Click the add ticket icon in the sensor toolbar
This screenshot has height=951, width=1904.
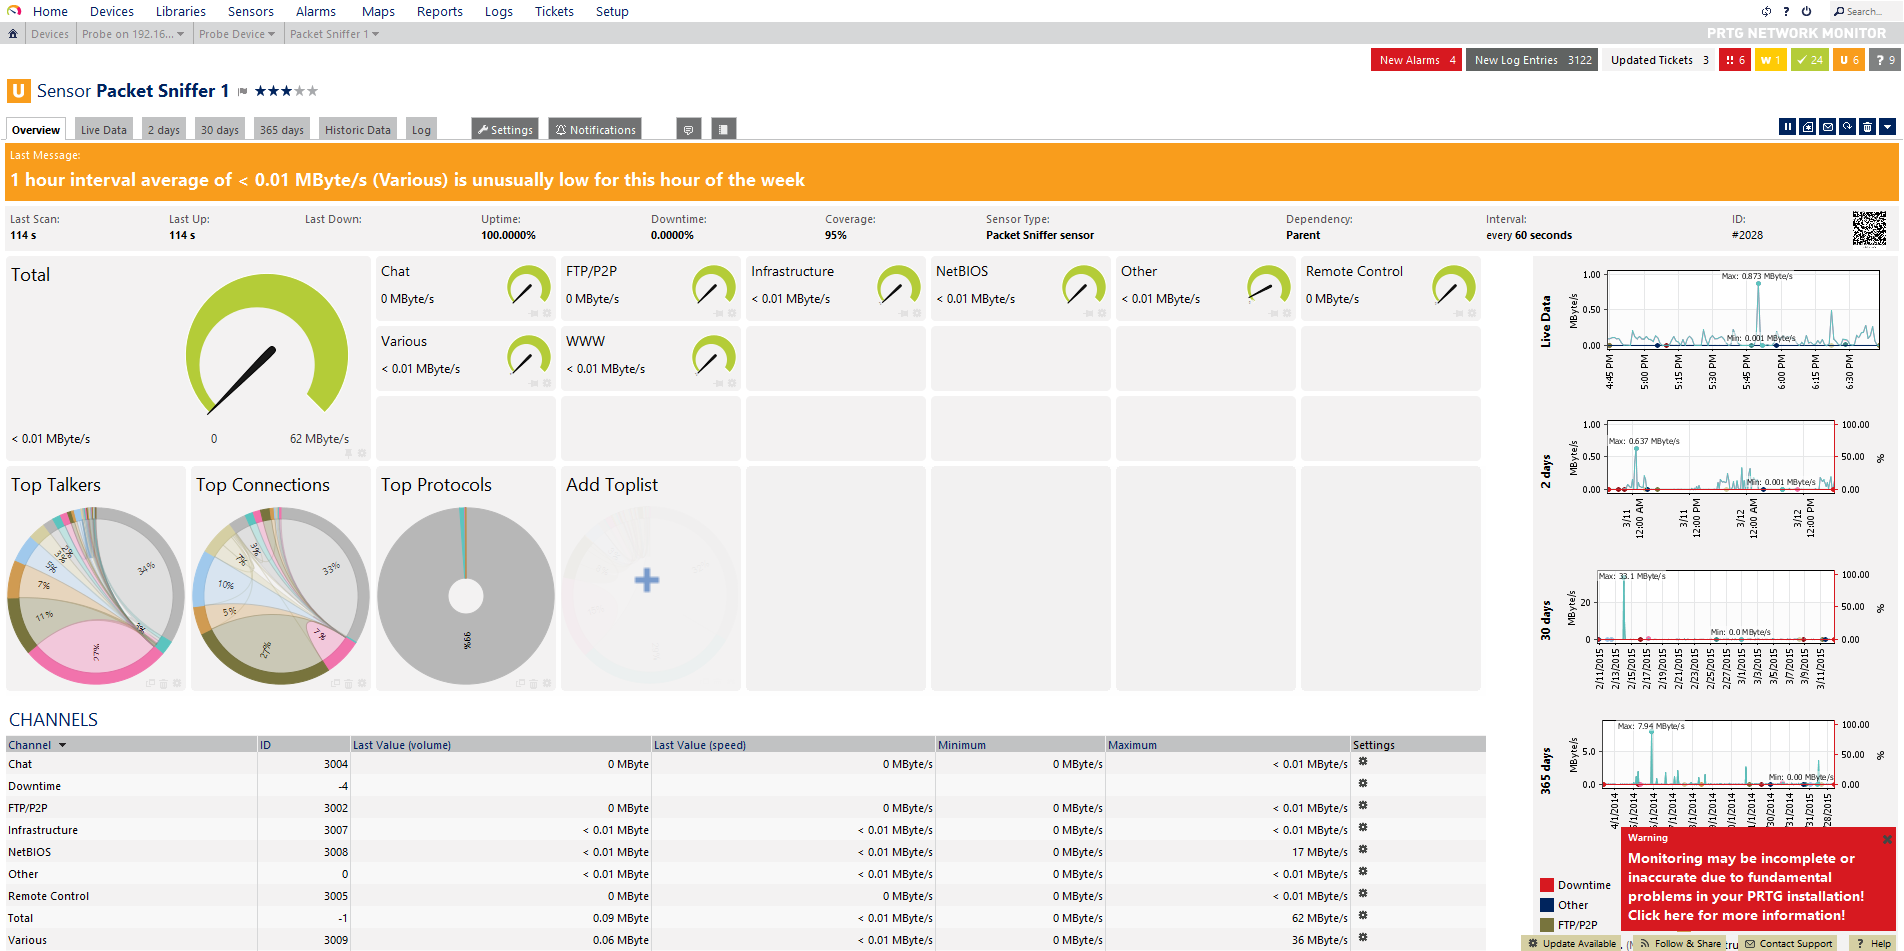[1808, 127]
